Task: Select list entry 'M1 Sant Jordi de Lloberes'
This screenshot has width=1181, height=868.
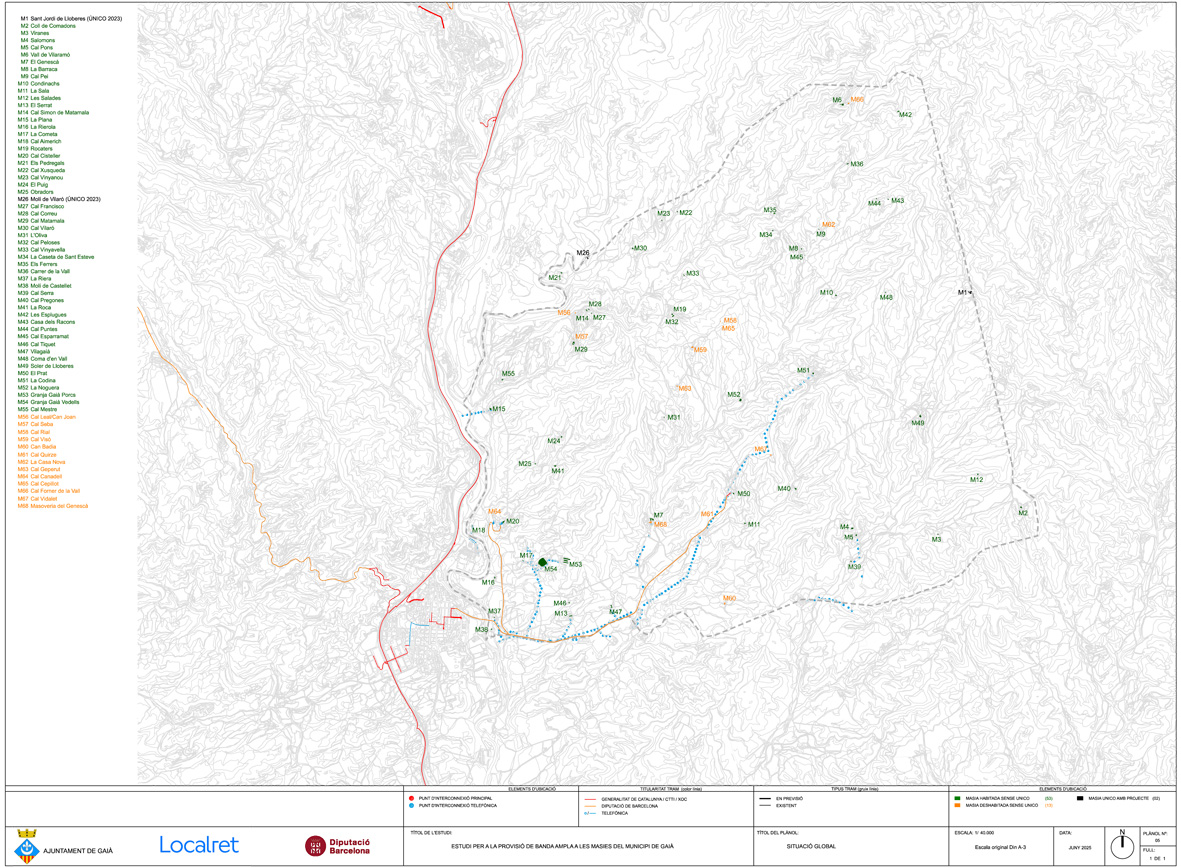Action: coord(71,18)
